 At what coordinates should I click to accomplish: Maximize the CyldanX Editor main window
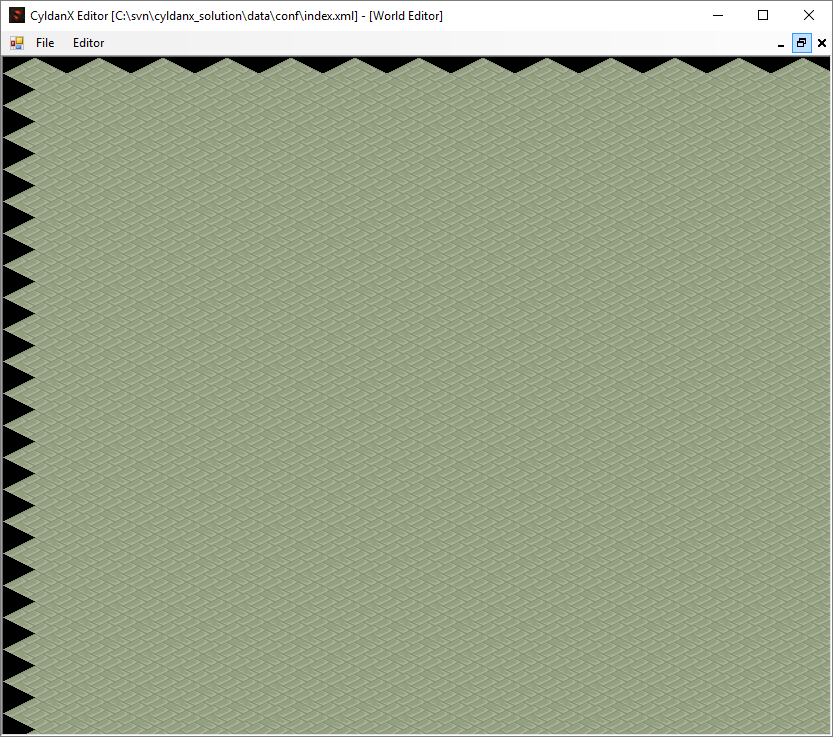click(763, 15)
